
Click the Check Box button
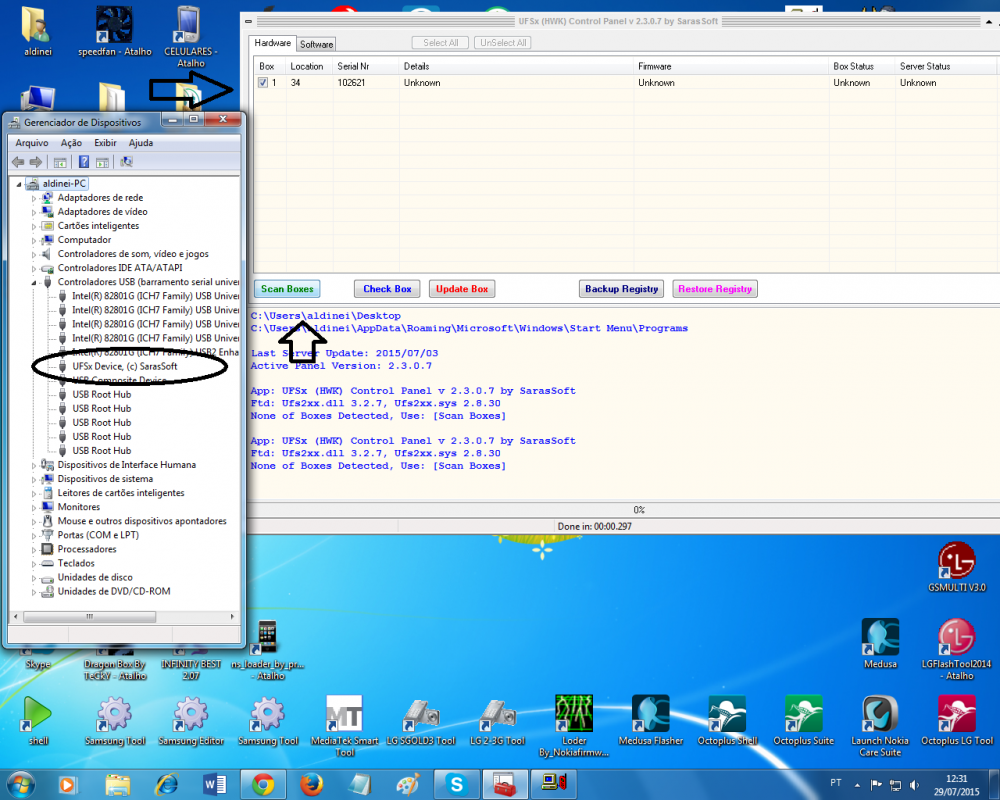tap(387, 289)
